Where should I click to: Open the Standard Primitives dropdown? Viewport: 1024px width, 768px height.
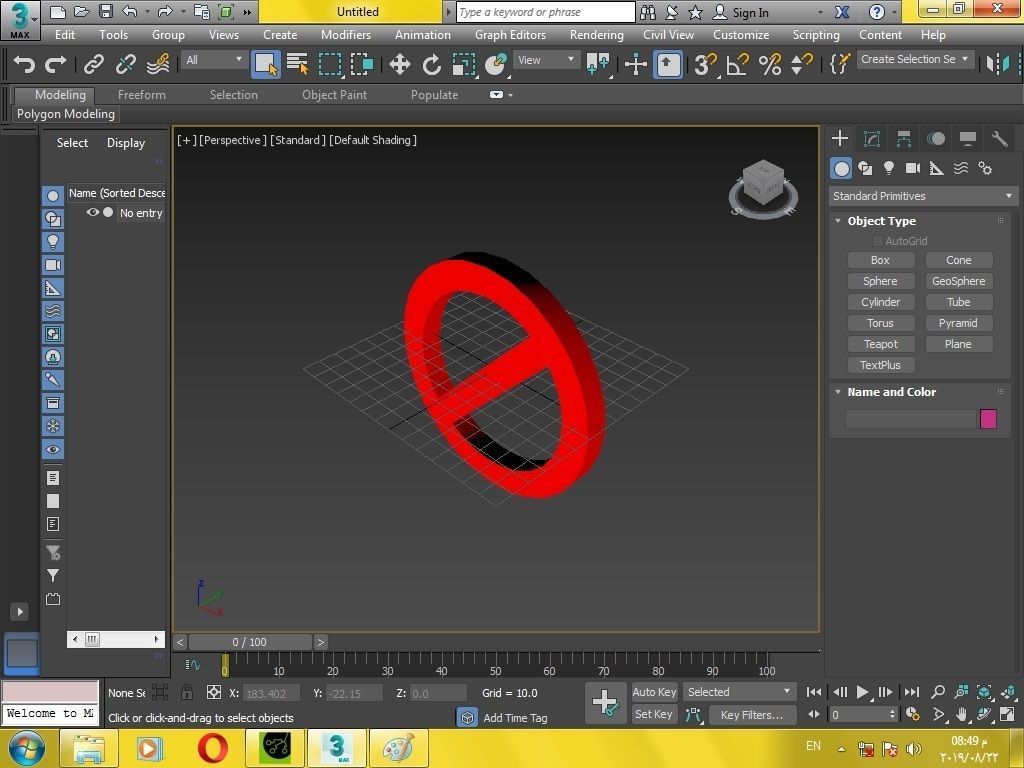pos(923,196)
